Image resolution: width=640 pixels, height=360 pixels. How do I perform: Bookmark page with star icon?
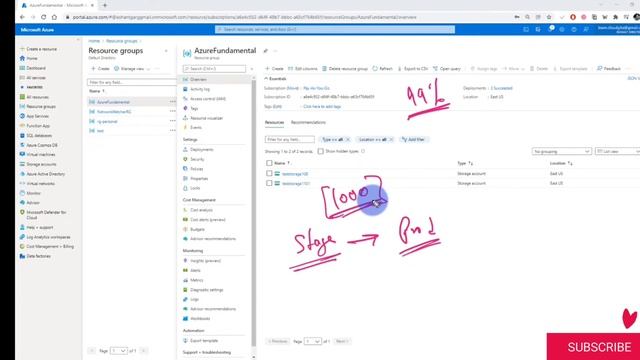(549, 17)
